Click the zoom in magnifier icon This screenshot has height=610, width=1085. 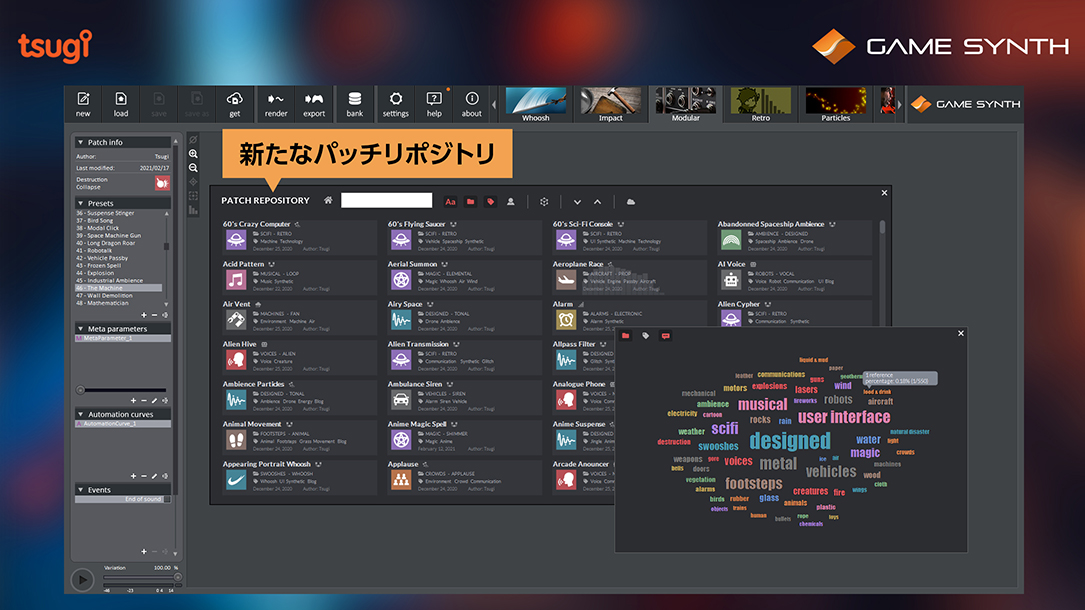(x=193, y=154)
